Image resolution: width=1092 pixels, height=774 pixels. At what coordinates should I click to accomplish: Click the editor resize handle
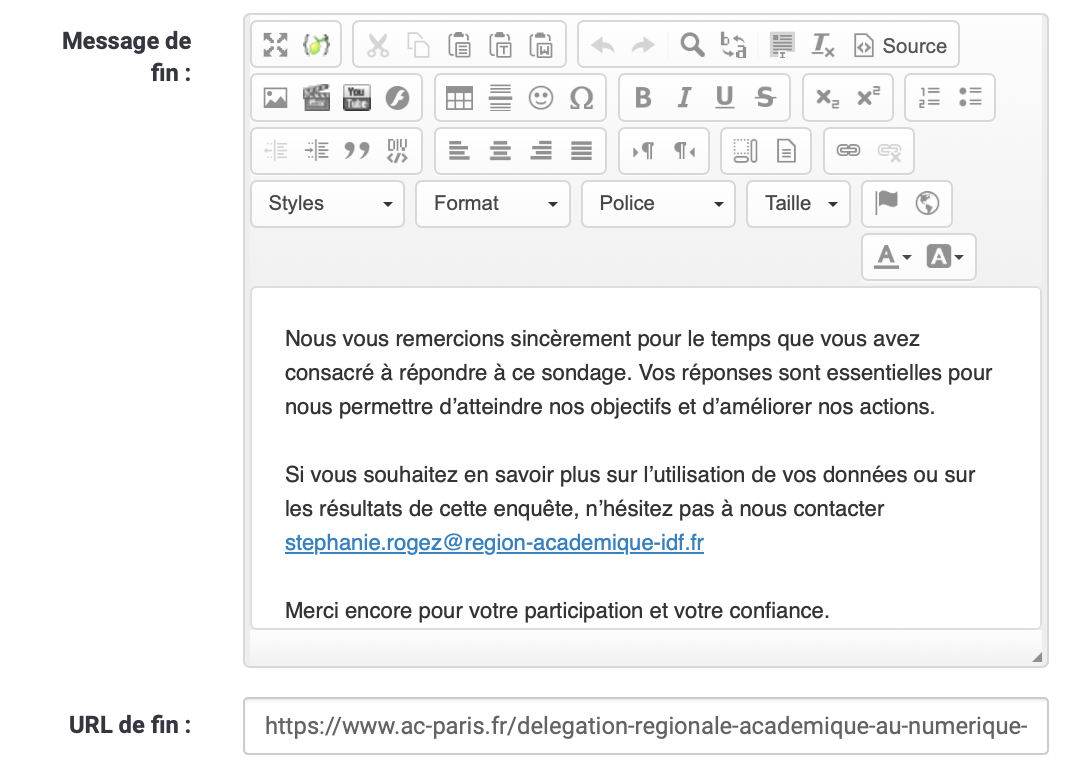pos(1036,657)
